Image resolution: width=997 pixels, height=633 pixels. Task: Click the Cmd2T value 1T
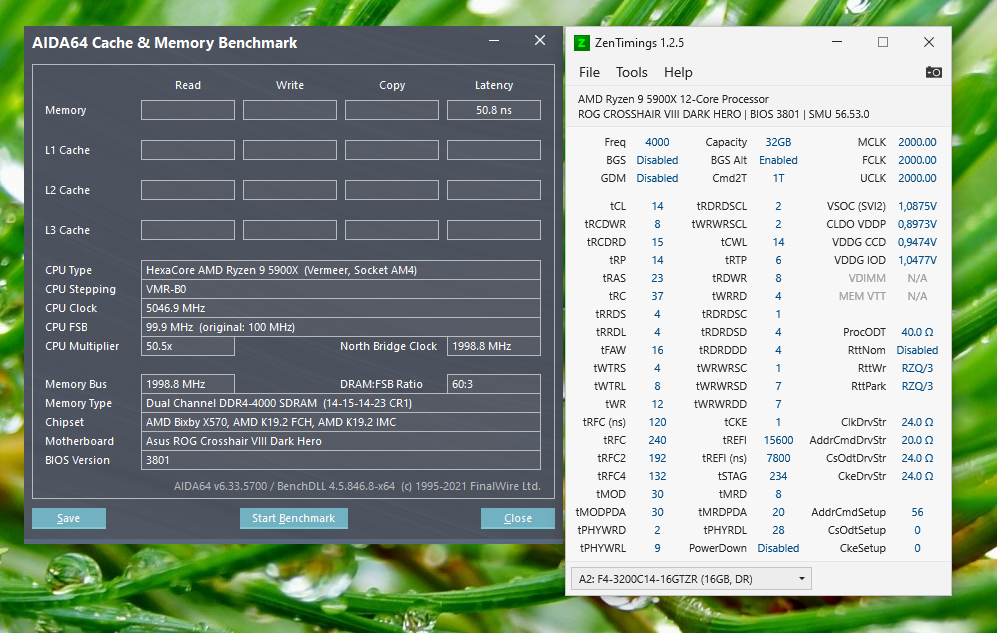click(x=778, y=178)
